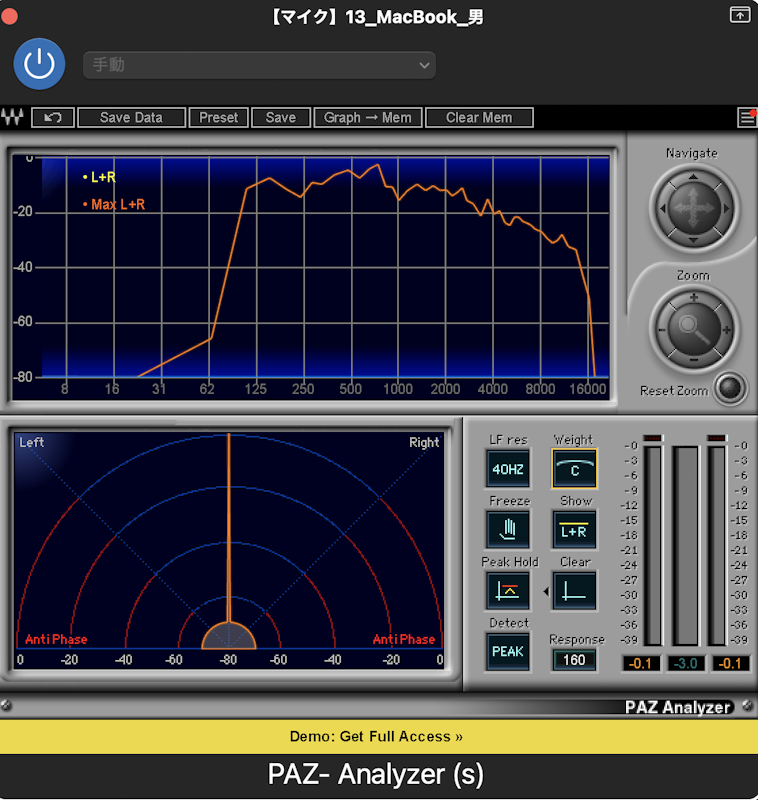
Task: Click the undo arrow button
Action: pyautogui.click(x=53, y=117)
